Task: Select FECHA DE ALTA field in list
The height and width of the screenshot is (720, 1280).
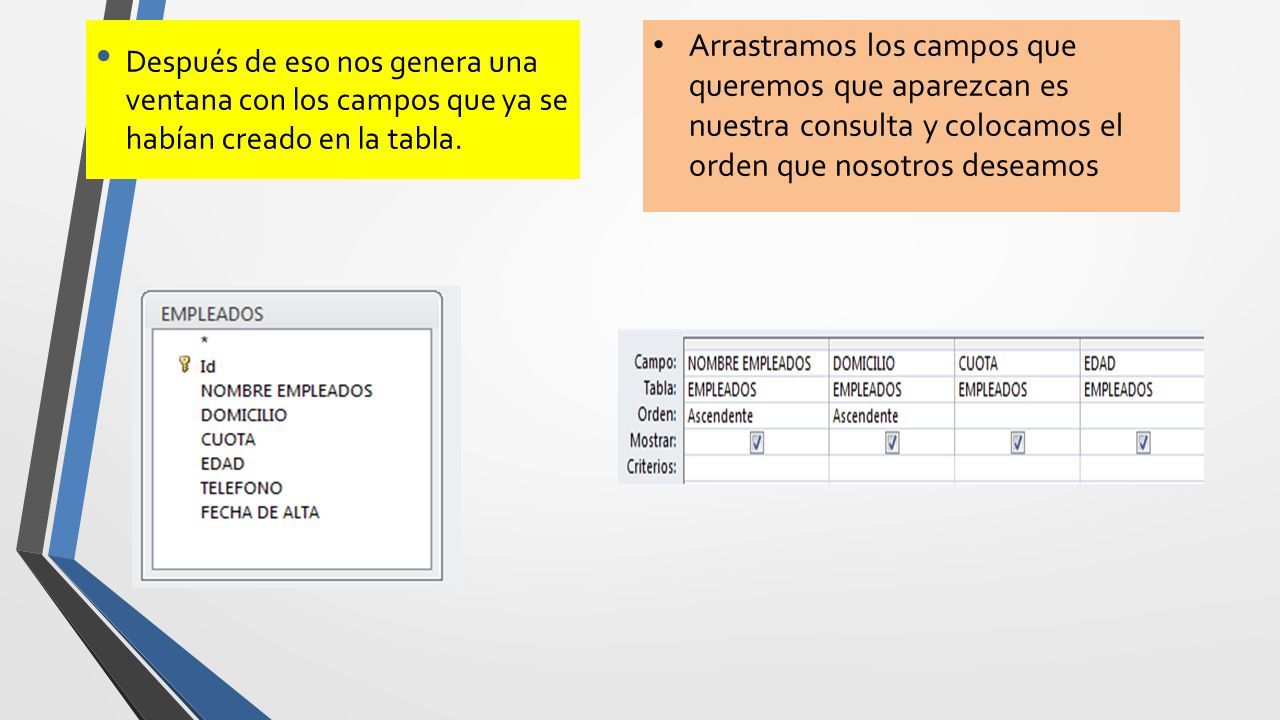Action: pyautogui.click(x=260, y=512)
